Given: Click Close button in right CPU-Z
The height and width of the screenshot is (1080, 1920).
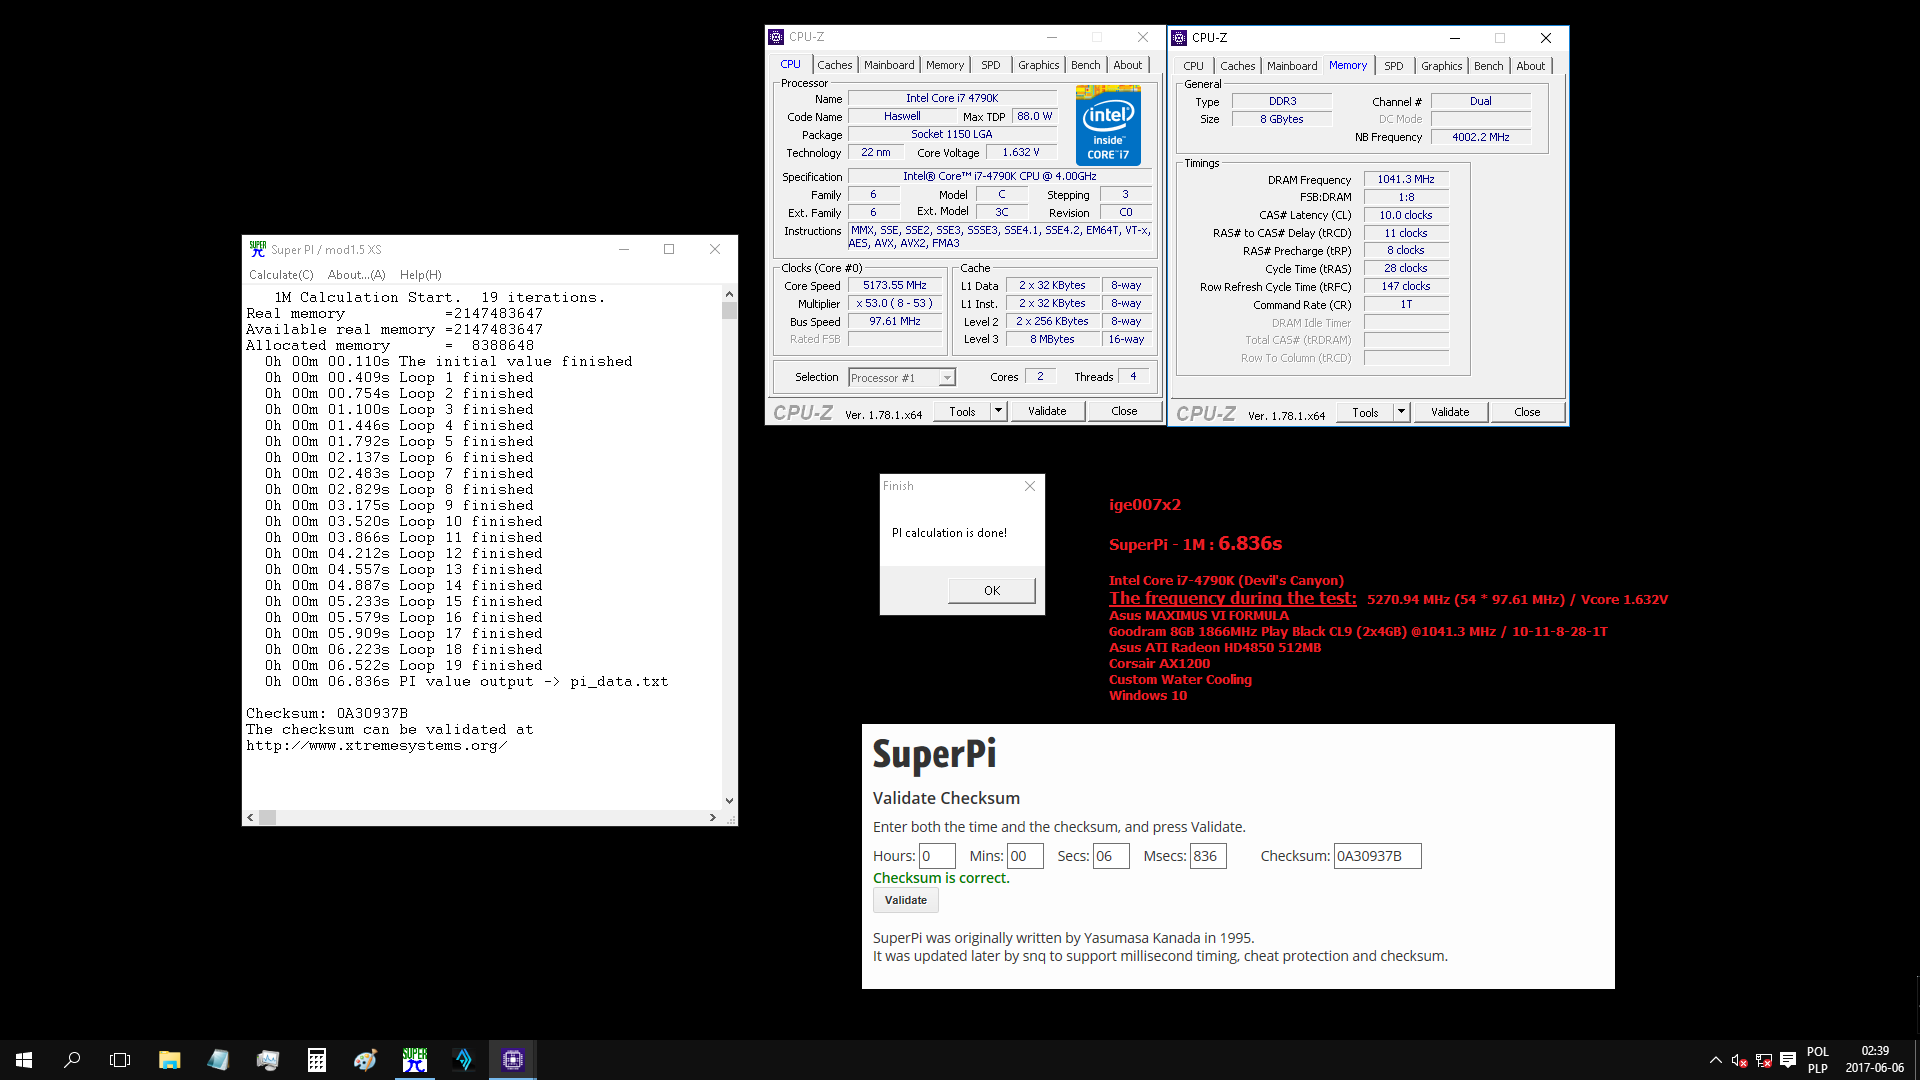Looking at the screenshot, I should (x=1527, y=412).
